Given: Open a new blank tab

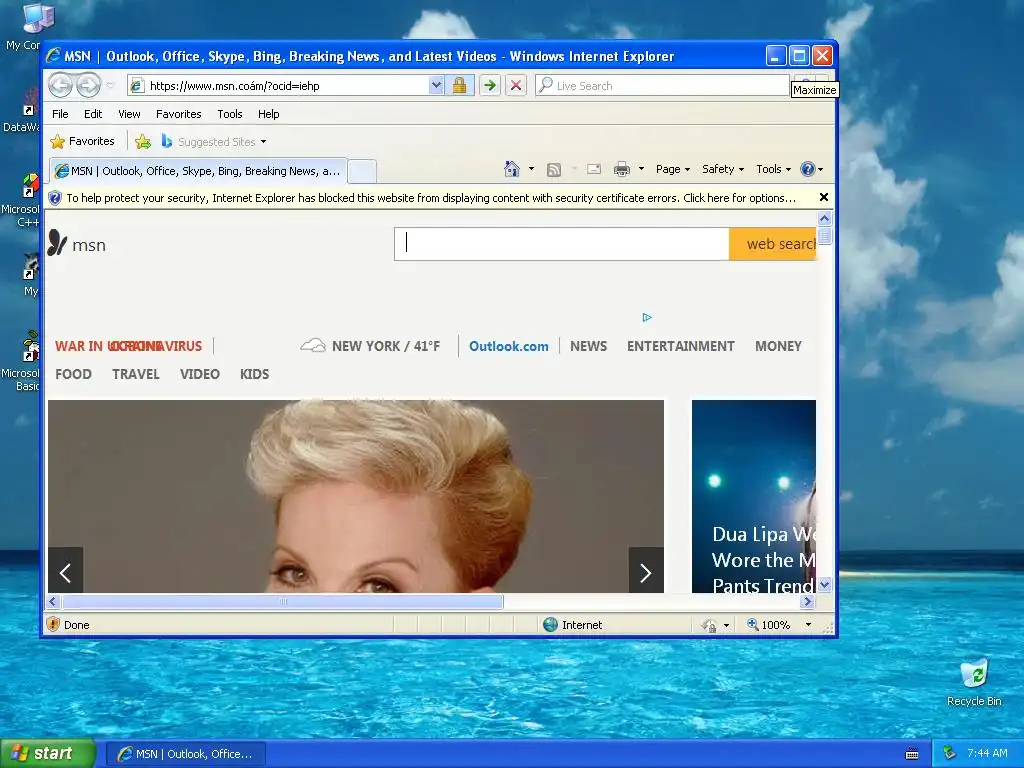Looking at the screenshot, I should pos(362,171).
